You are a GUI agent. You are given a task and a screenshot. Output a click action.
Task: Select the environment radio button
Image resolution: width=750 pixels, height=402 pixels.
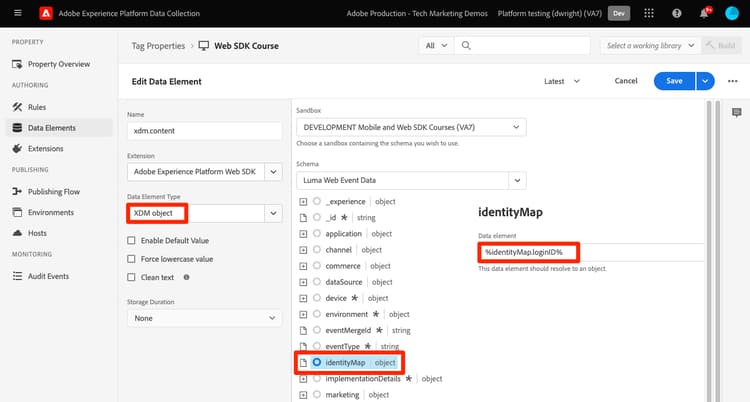(317, 314)
